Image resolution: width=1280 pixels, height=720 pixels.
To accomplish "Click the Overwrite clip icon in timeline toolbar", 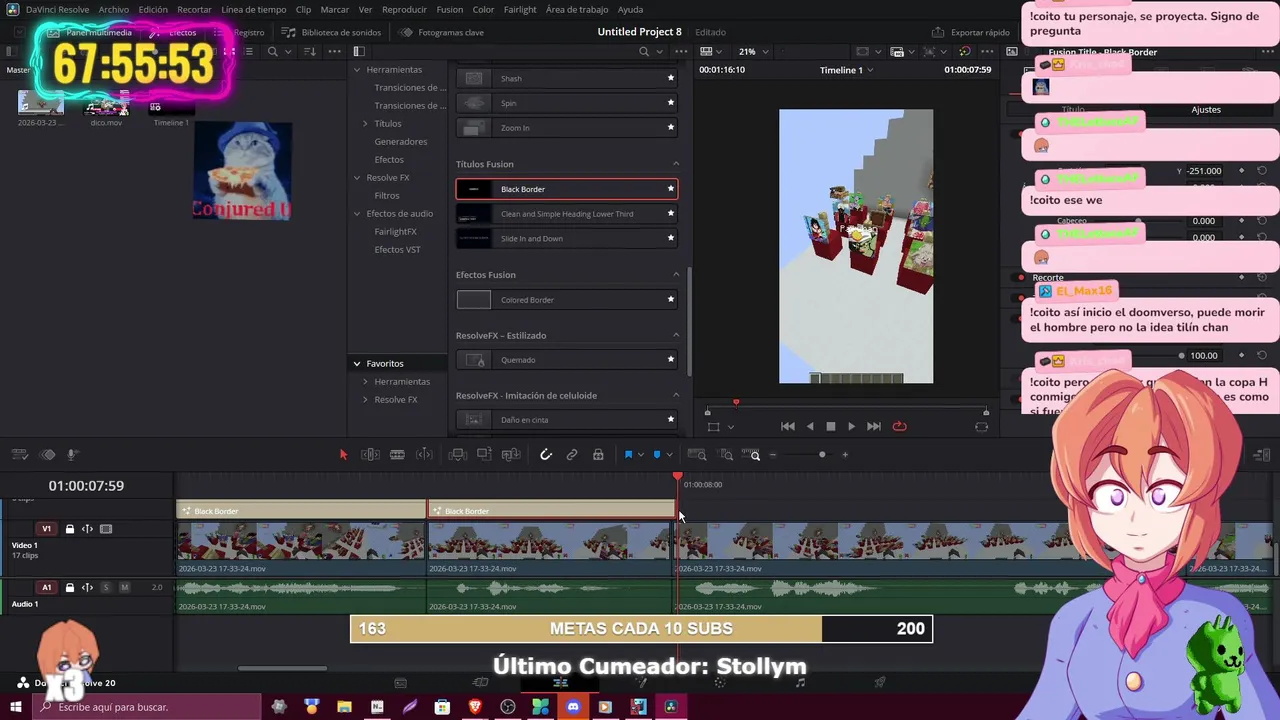I will (x=484, y=455).
